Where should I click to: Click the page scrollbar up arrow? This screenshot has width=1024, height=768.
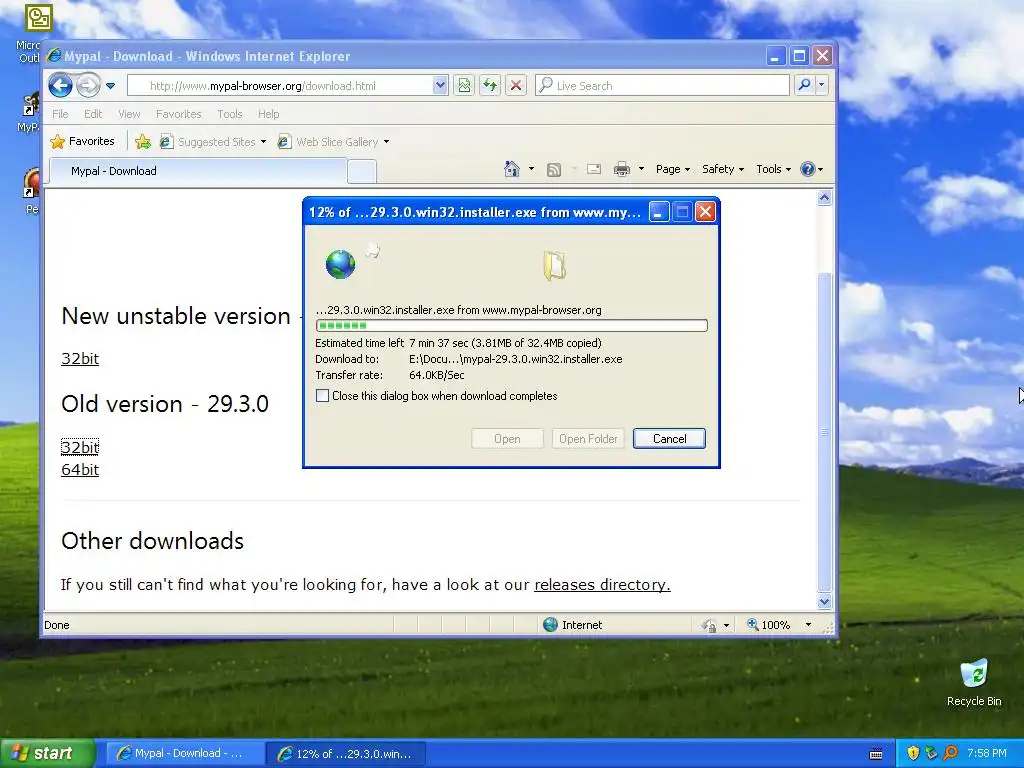[x=824, y=198]
